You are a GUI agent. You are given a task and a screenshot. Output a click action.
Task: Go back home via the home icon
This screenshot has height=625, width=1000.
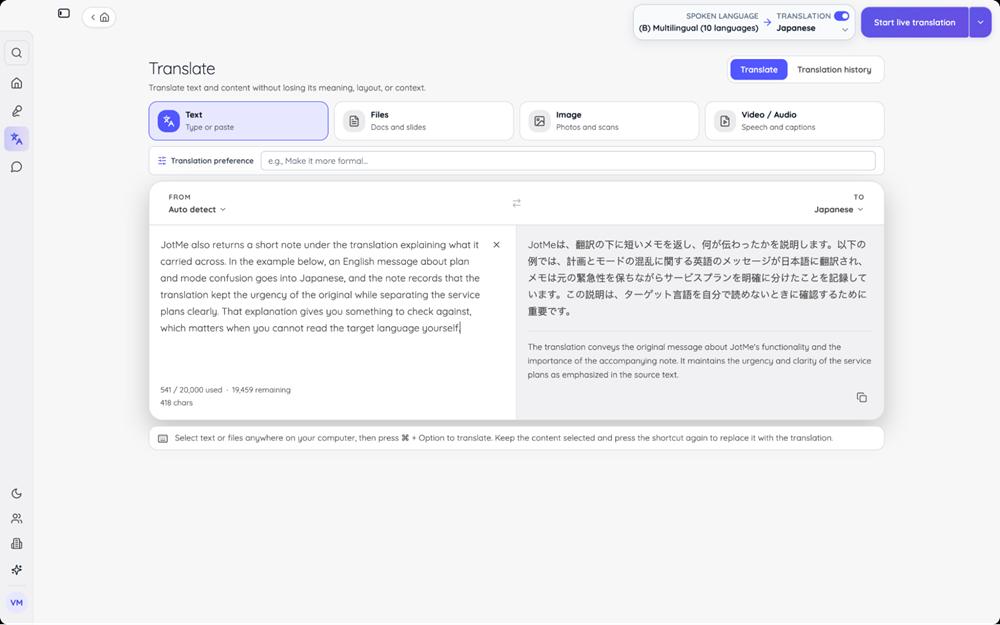pyautogui.click(x=105, y=17)
